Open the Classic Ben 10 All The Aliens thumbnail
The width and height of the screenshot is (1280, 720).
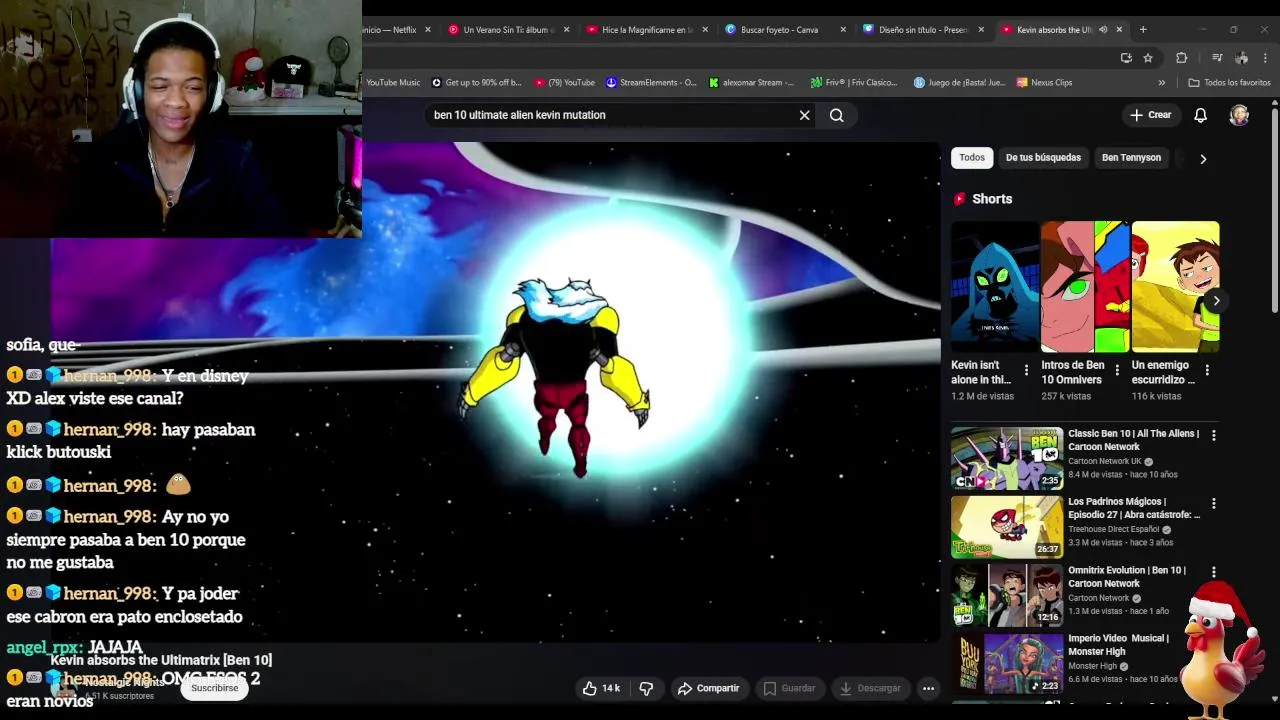click(x=1007, y=458)
